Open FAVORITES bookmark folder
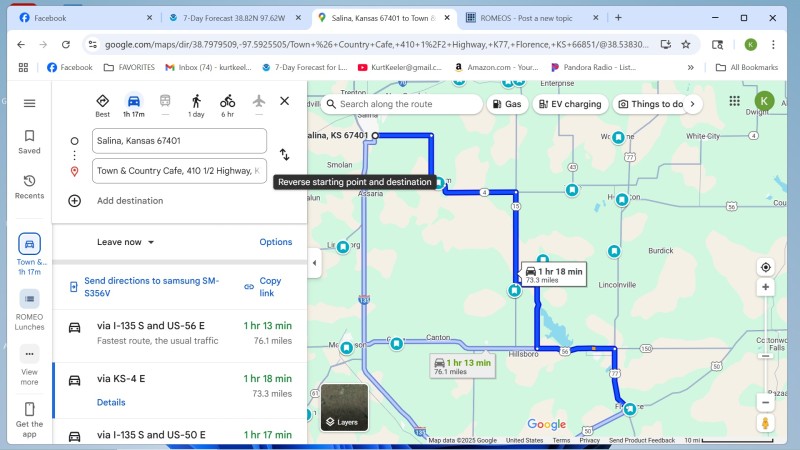The height and width of the screenshot is (450, 800). (x=129, y=67)
